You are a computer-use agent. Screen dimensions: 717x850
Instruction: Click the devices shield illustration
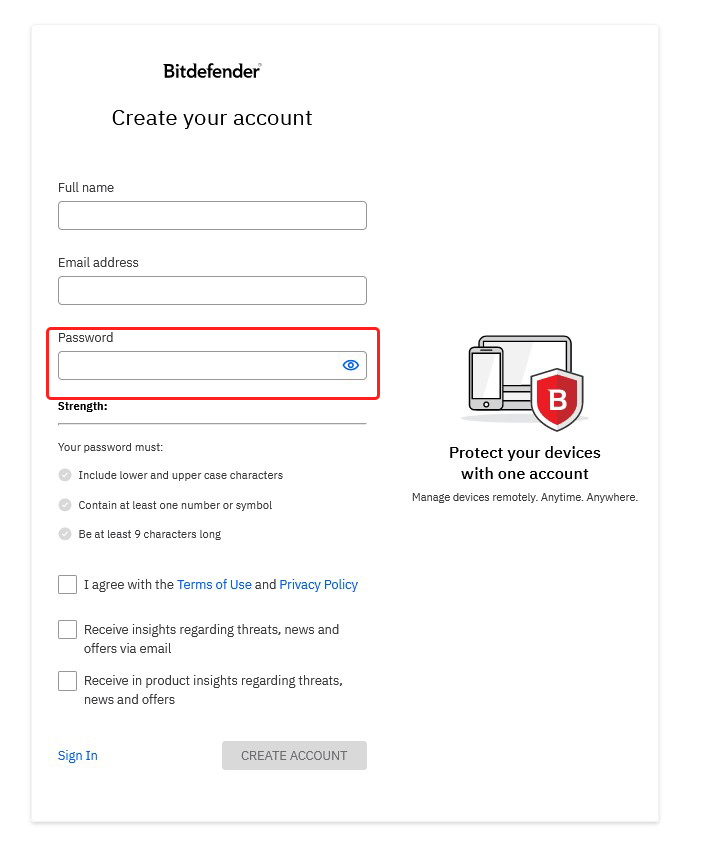525,382
